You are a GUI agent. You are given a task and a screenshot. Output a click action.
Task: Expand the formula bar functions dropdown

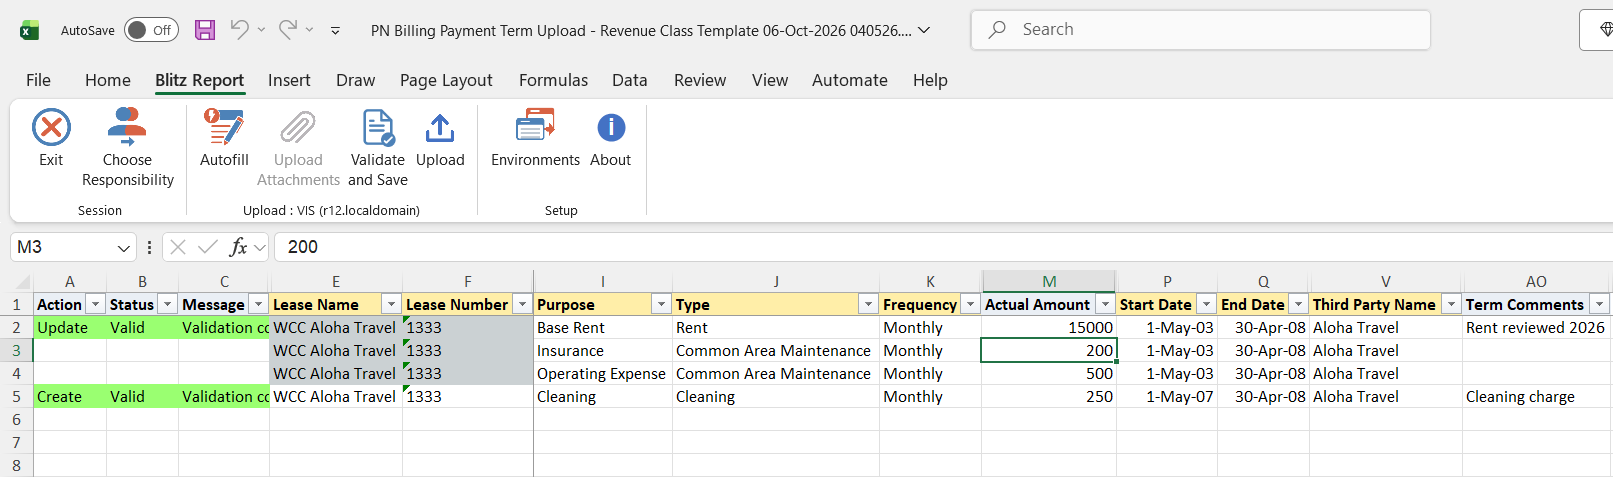point(260,247)
